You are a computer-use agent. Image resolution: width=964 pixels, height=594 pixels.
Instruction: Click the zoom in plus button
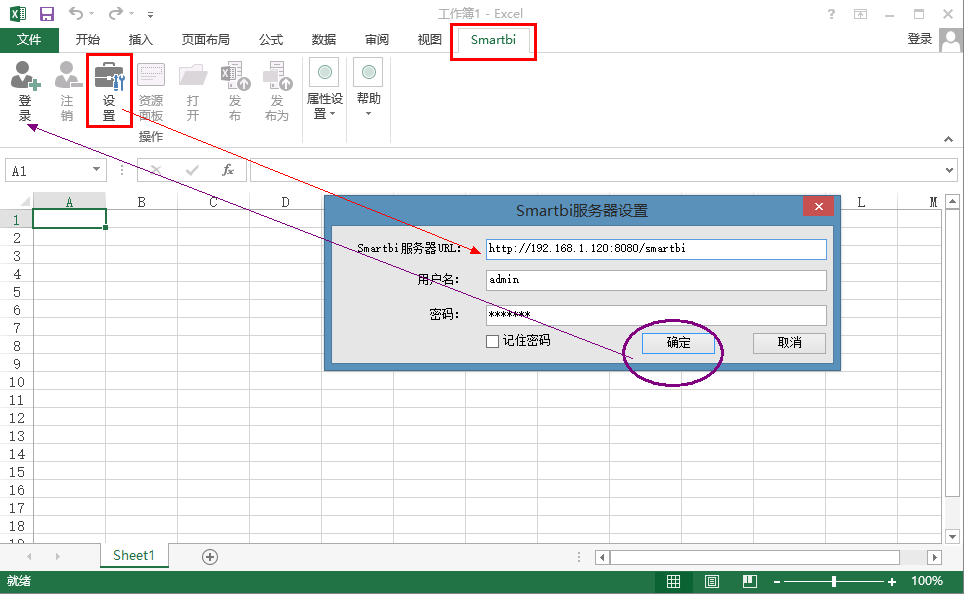coord(892,582)
